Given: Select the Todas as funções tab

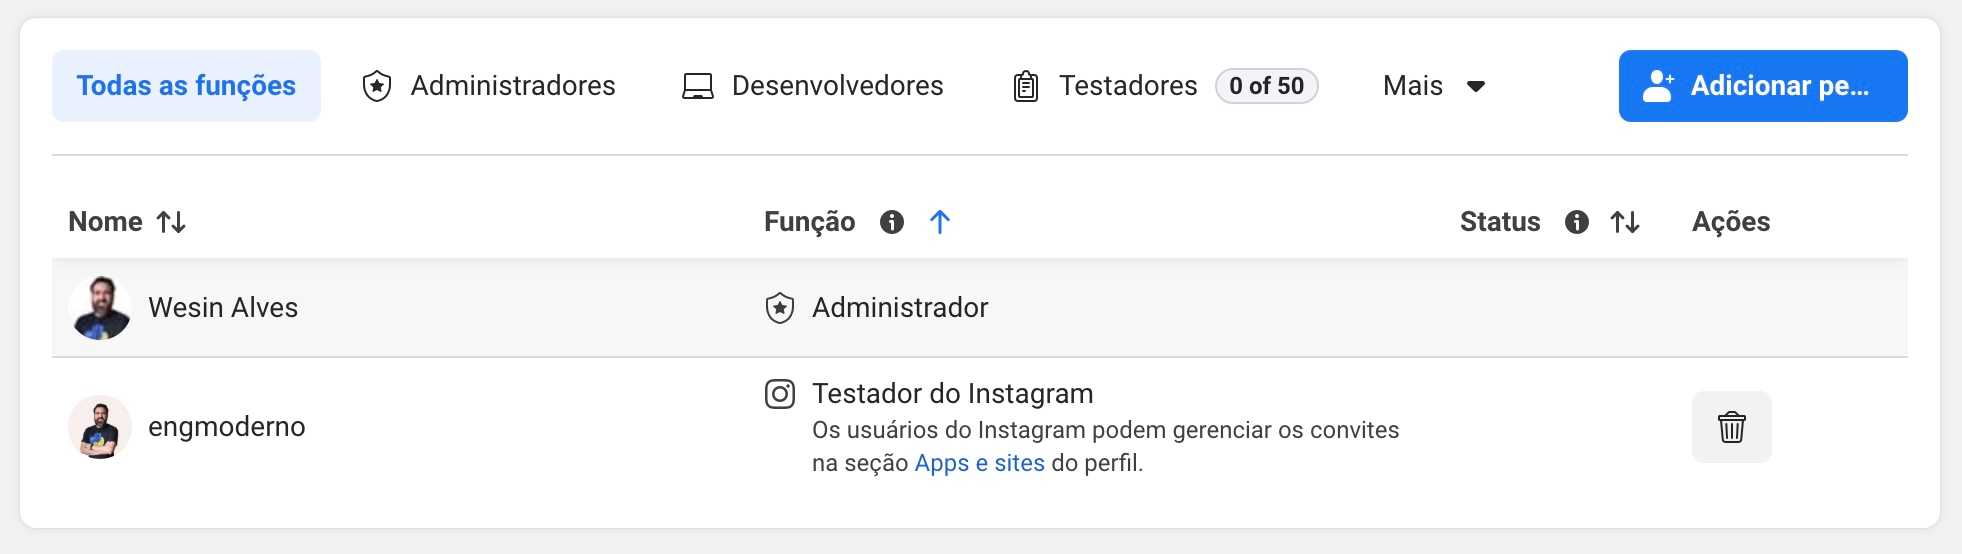Looking at the screenshot, I should pyautogui.click(x=186, y=86).
